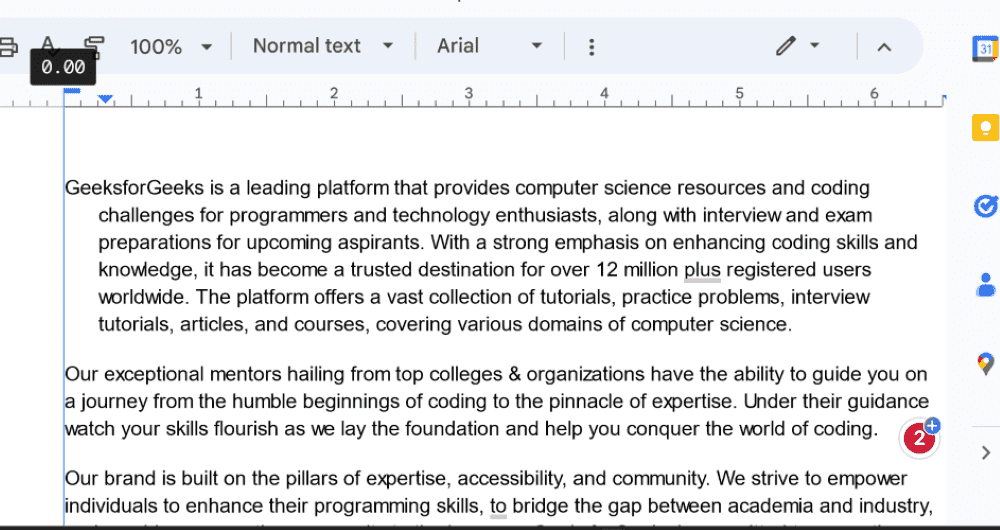
Task: Select the Paint format tool
Action: click(x=95, y=46)
